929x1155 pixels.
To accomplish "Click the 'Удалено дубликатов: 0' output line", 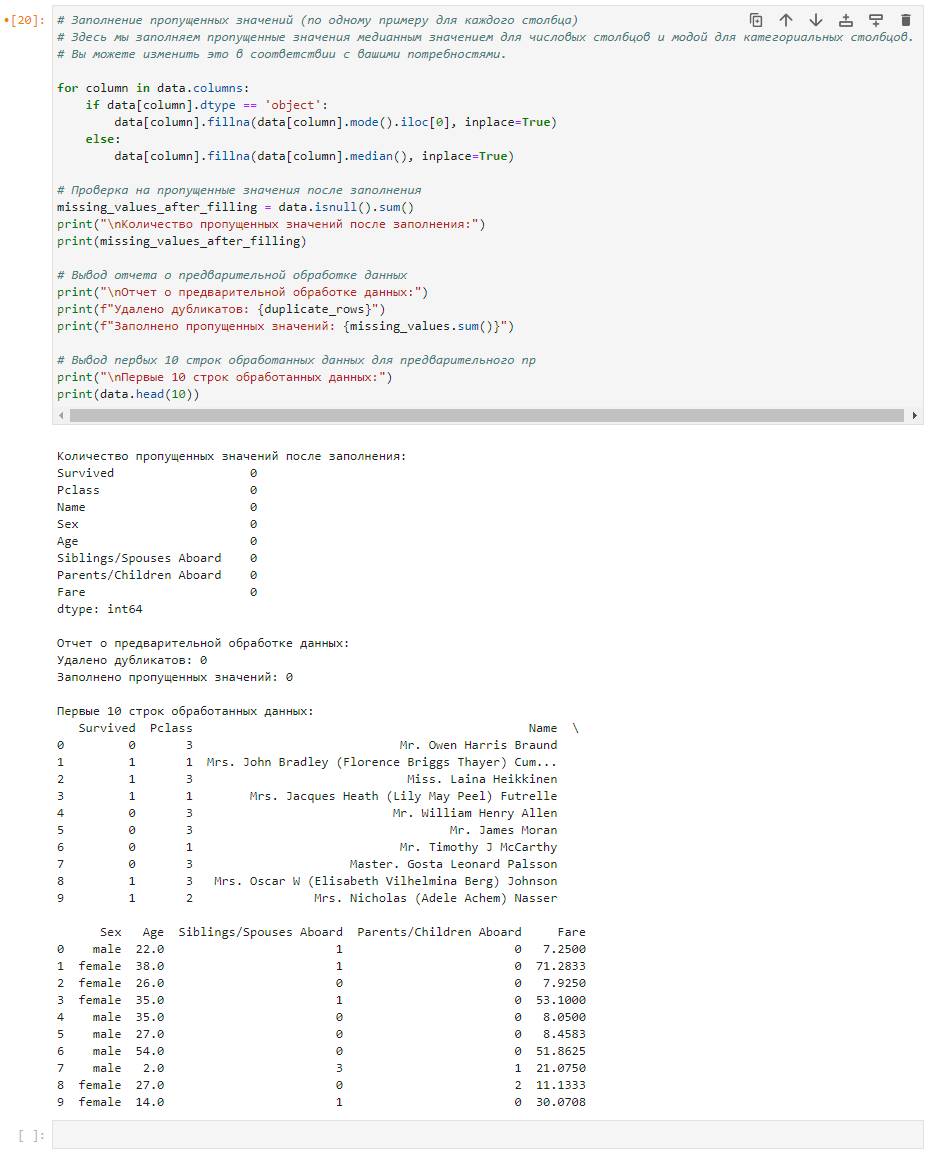I will (x=132, y=660).
